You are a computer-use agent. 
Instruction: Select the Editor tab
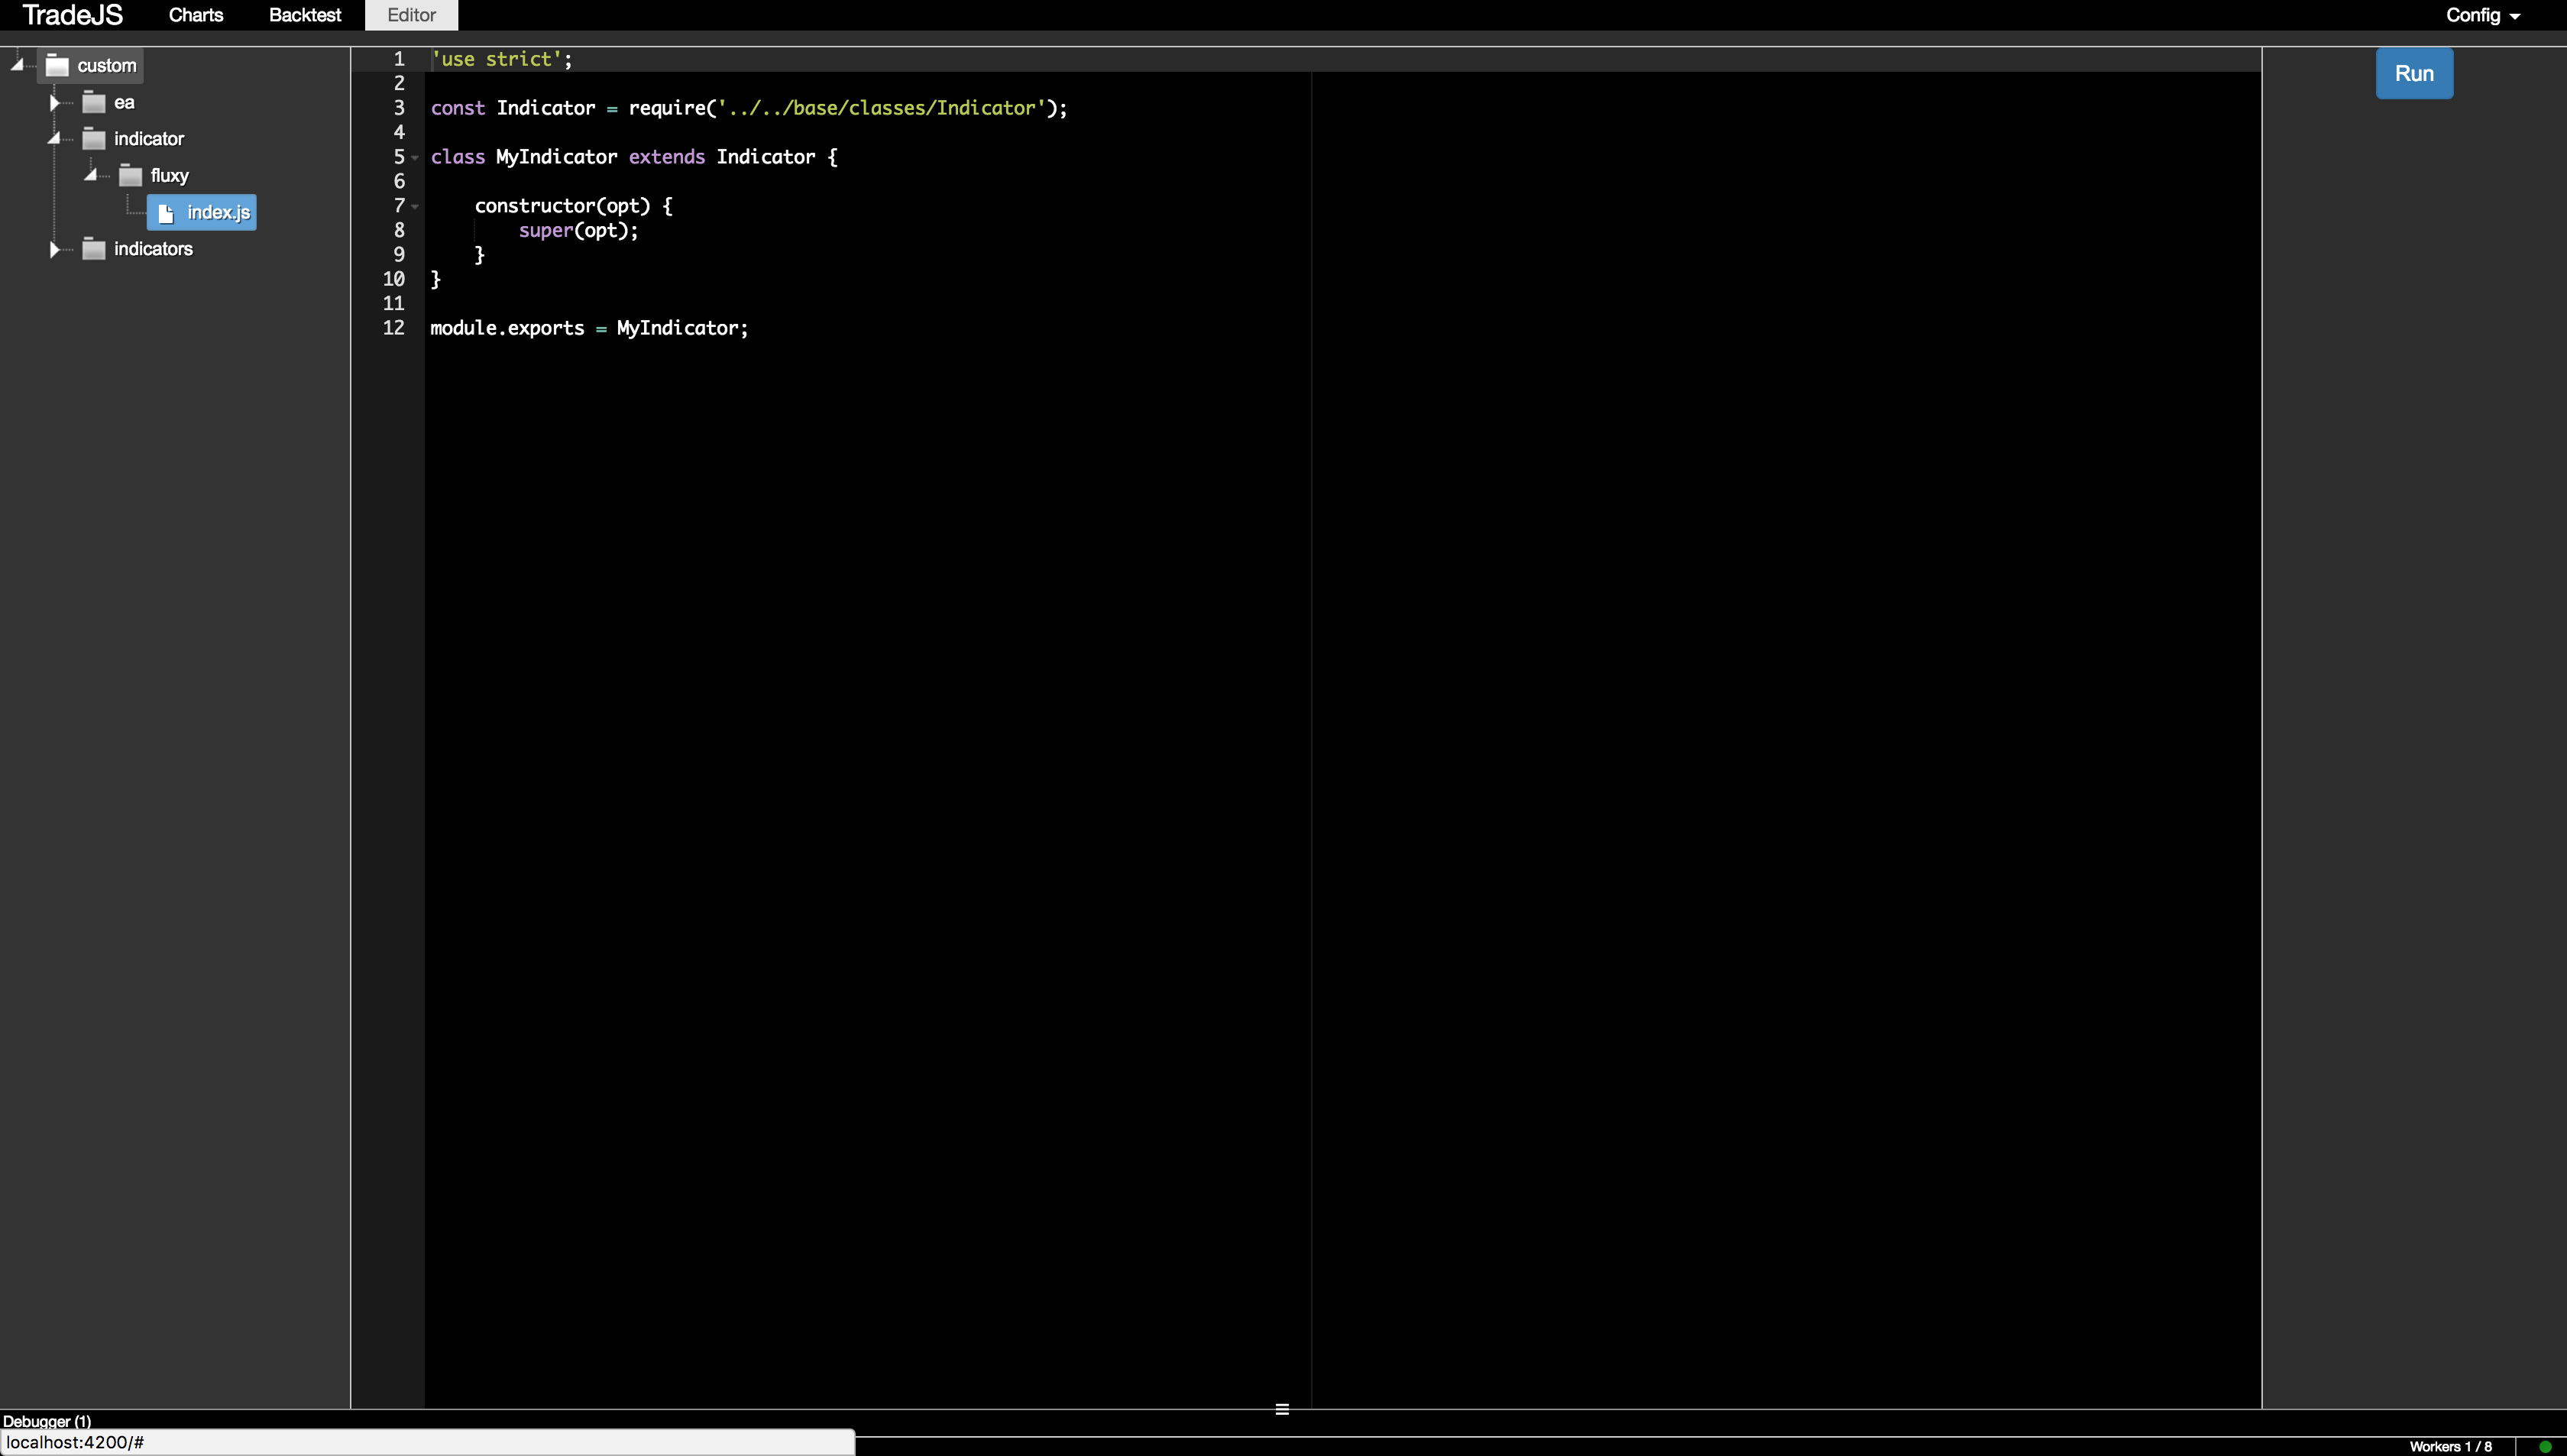click(x=411, y=15)
